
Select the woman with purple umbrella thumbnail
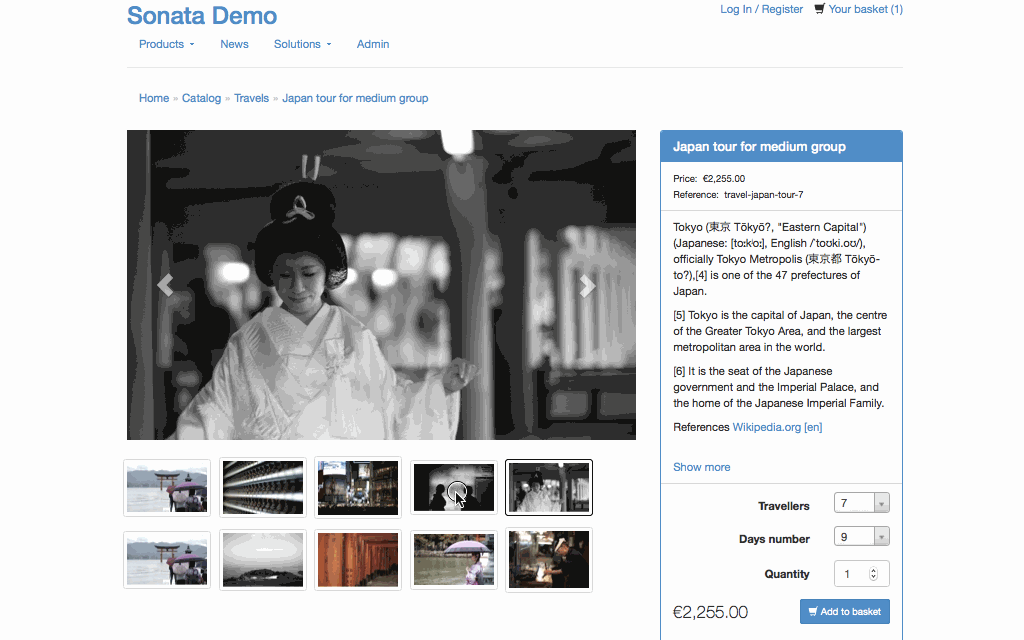click(453, 560)
